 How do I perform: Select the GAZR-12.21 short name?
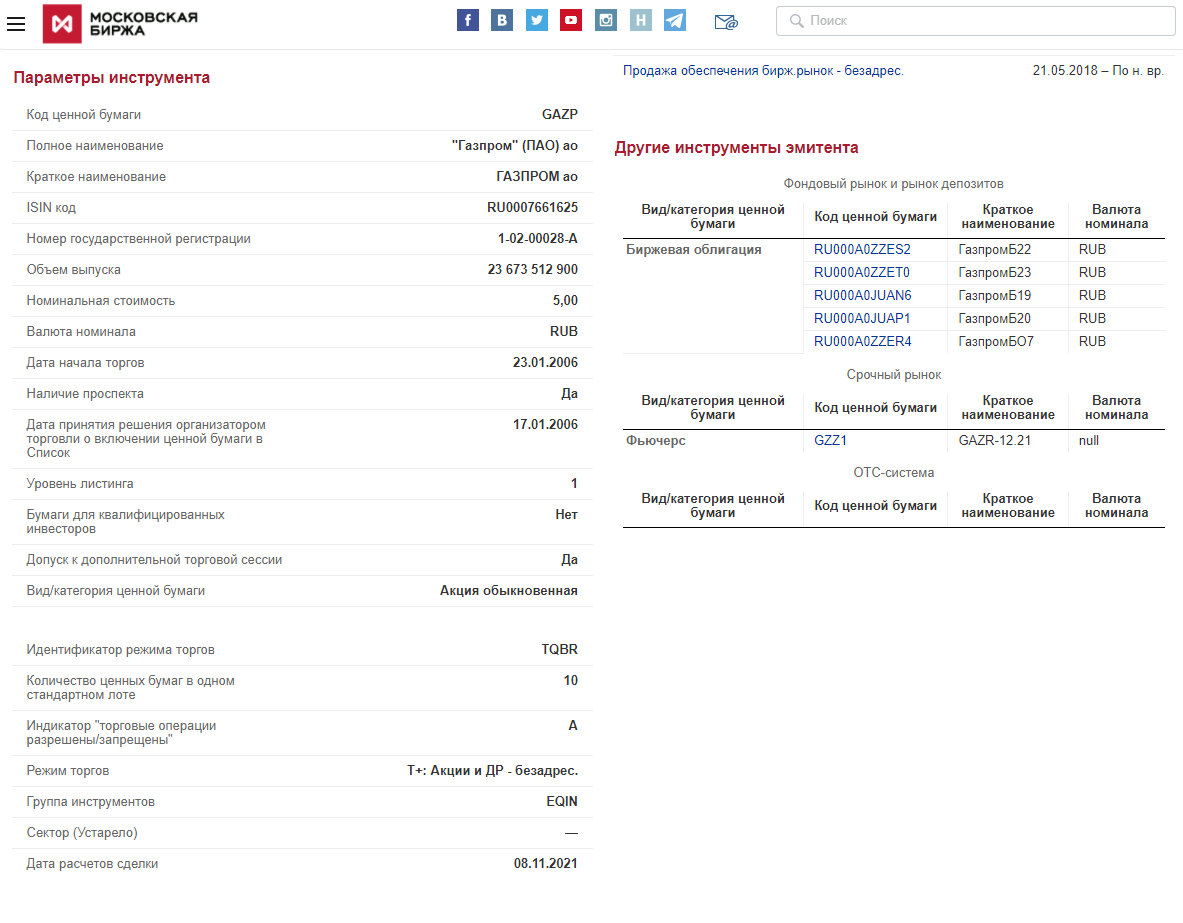[x=994, y=441]
